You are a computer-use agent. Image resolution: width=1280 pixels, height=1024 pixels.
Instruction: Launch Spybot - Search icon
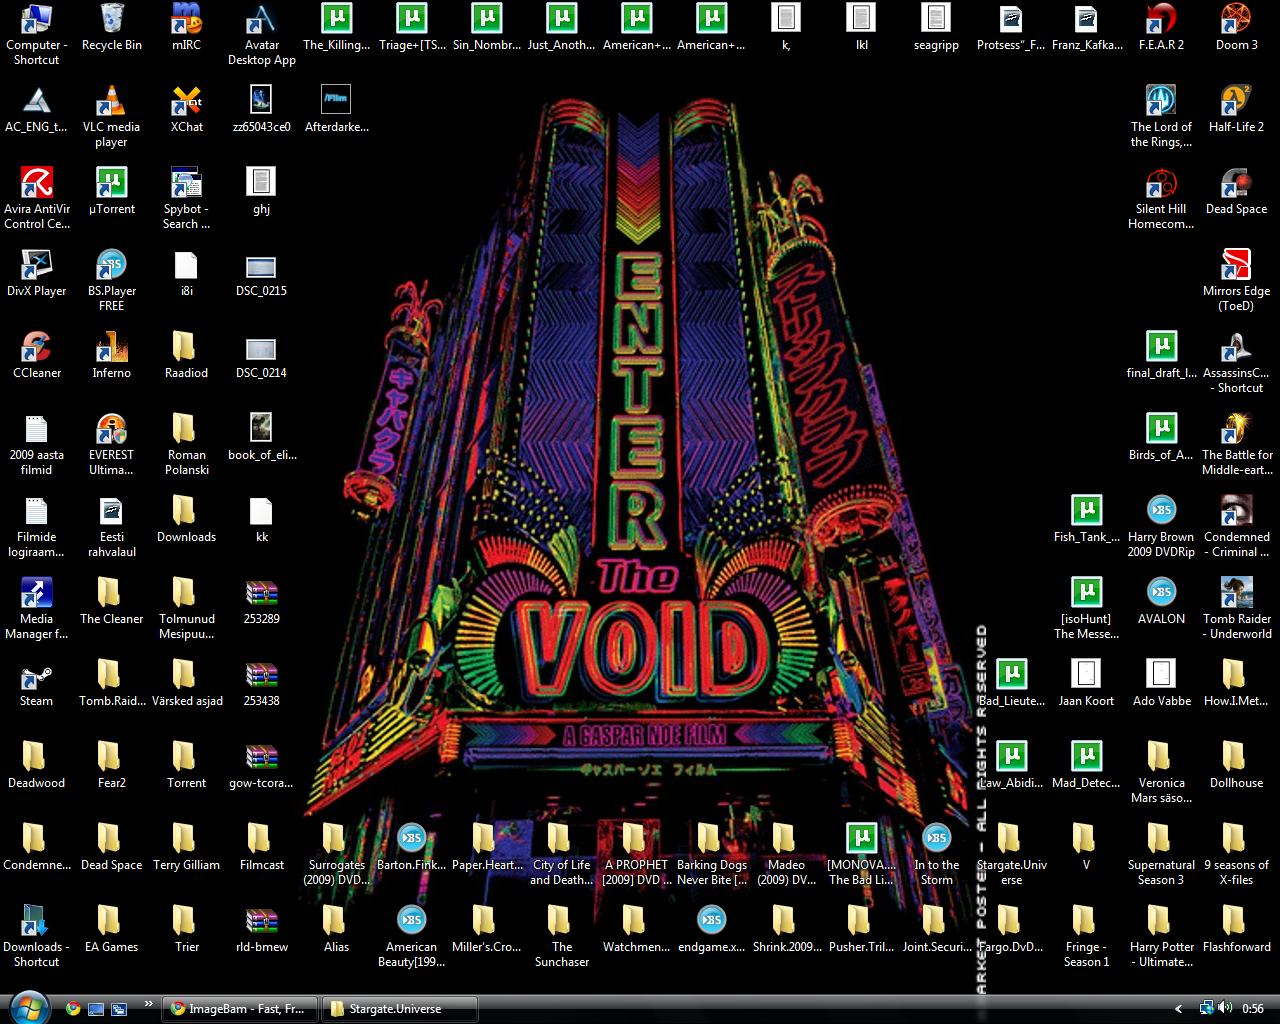(186, 199)
